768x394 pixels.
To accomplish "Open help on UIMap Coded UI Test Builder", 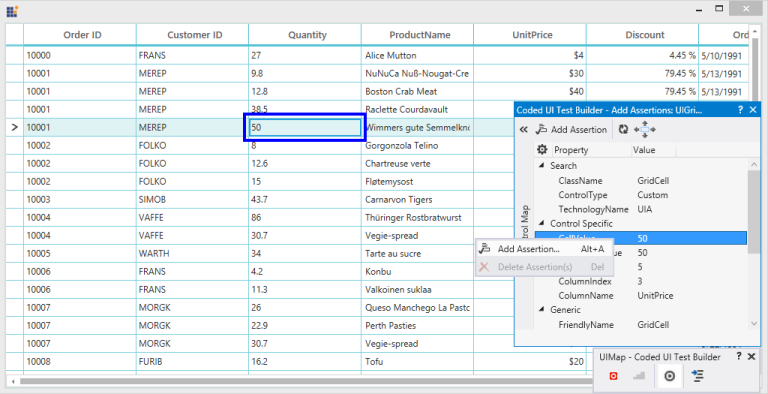I will (739, 357).
